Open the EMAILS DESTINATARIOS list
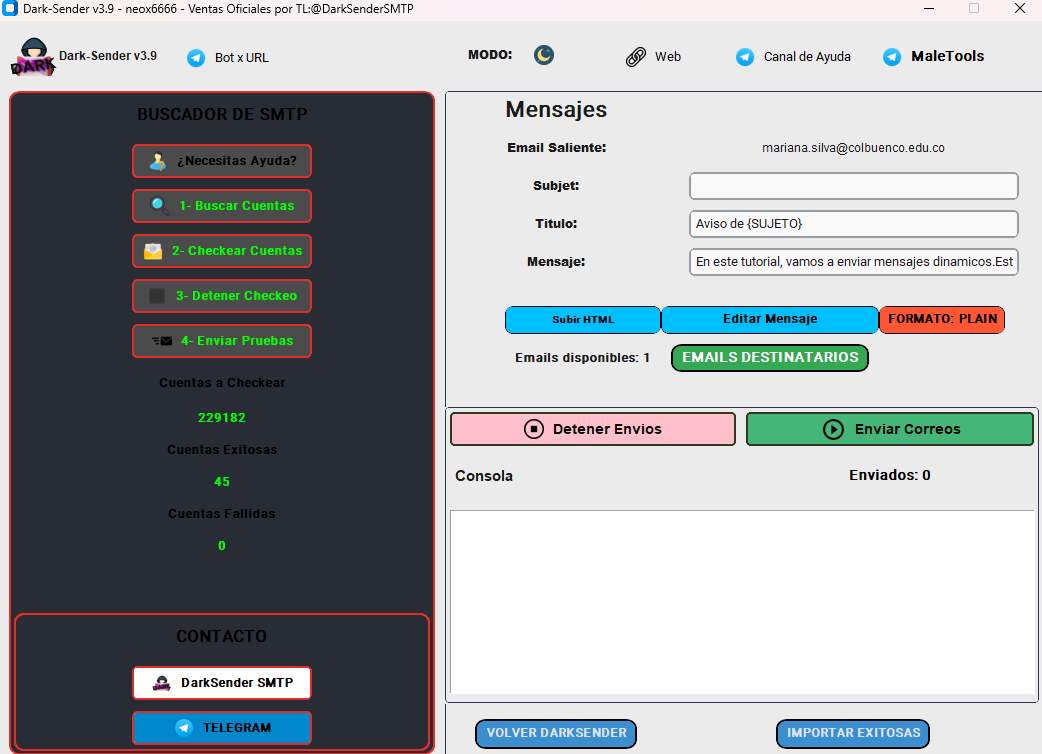Image resolution: width=1042 pixels, height=754 pixels. click(x=769, y=358)
